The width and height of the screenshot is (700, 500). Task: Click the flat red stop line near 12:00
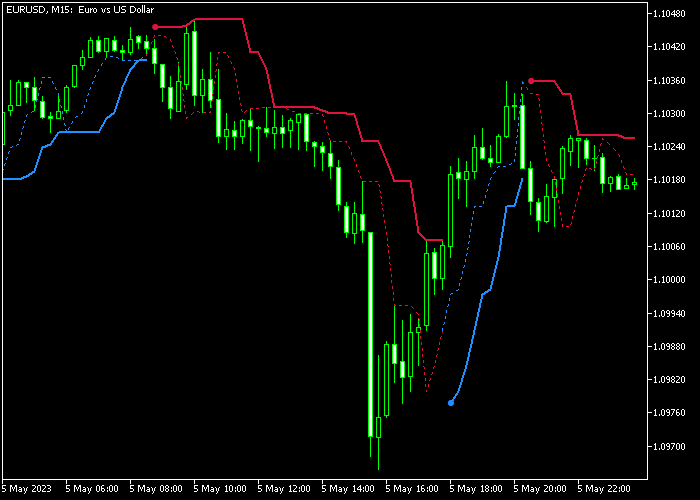click(x=294, y=107)
